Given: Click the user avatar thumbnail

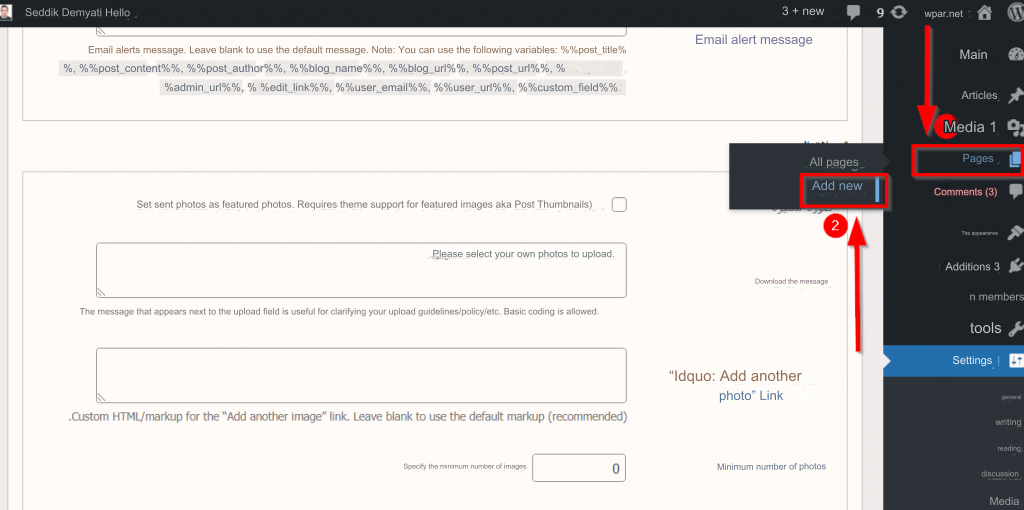Looking at the screenshot, I should point(6,12).
